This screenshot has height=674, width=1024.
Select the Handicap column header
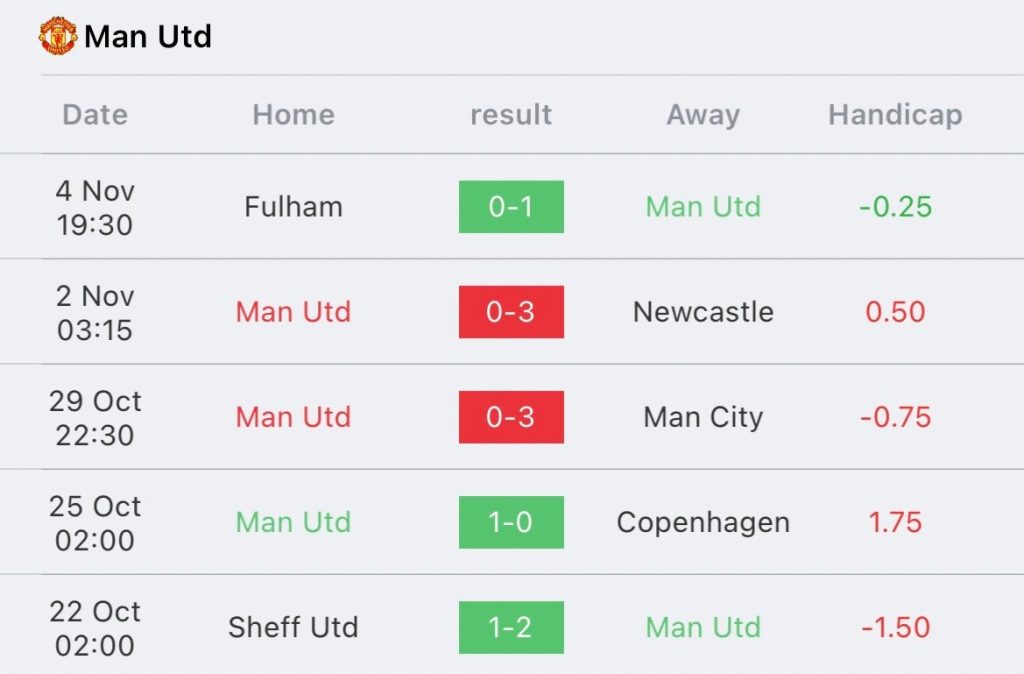click(895, 115)
